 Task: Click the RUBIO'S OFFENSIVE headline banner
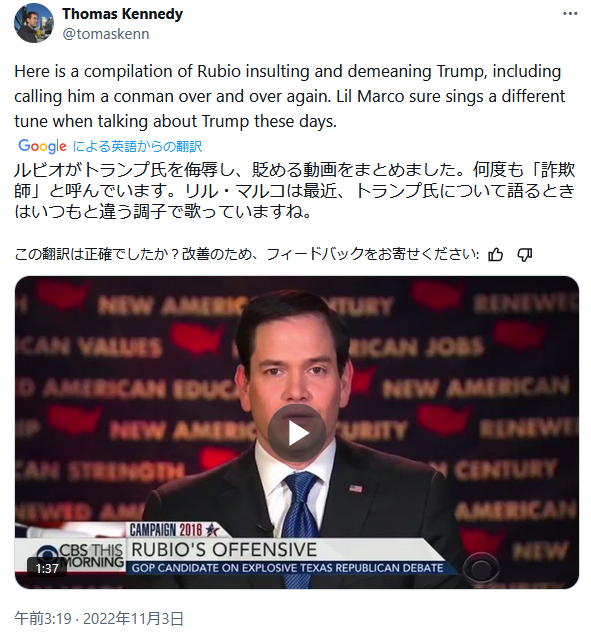[224, 550]
